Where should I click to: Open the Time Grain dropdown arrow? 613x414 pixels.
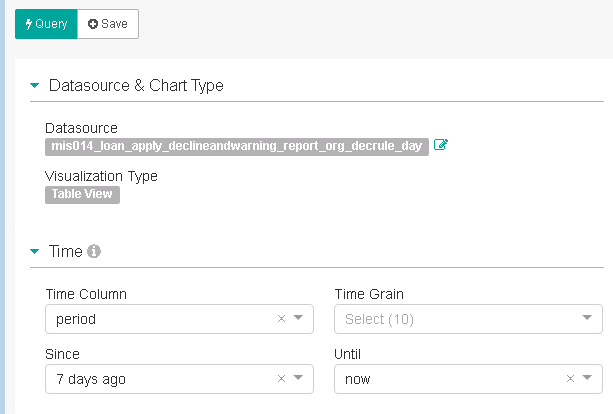click(x=587, y=317)
